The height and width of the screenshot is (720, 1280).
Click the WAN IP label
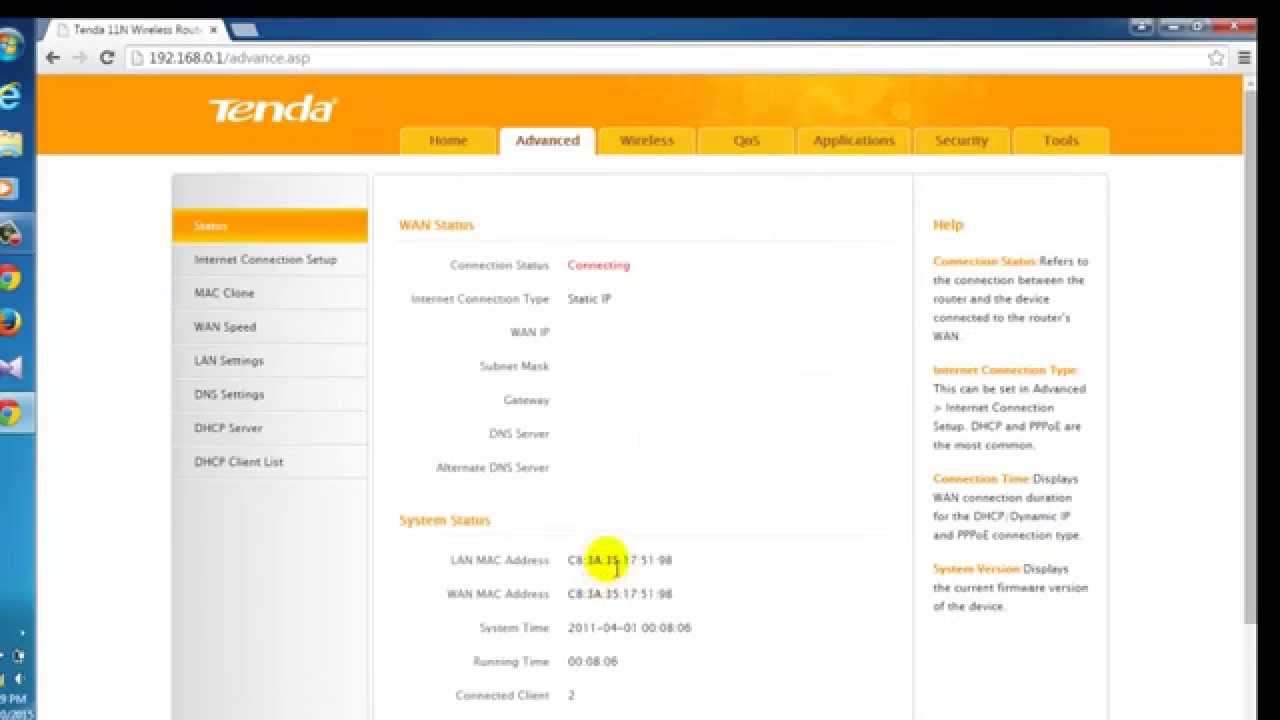coord(529,333)
